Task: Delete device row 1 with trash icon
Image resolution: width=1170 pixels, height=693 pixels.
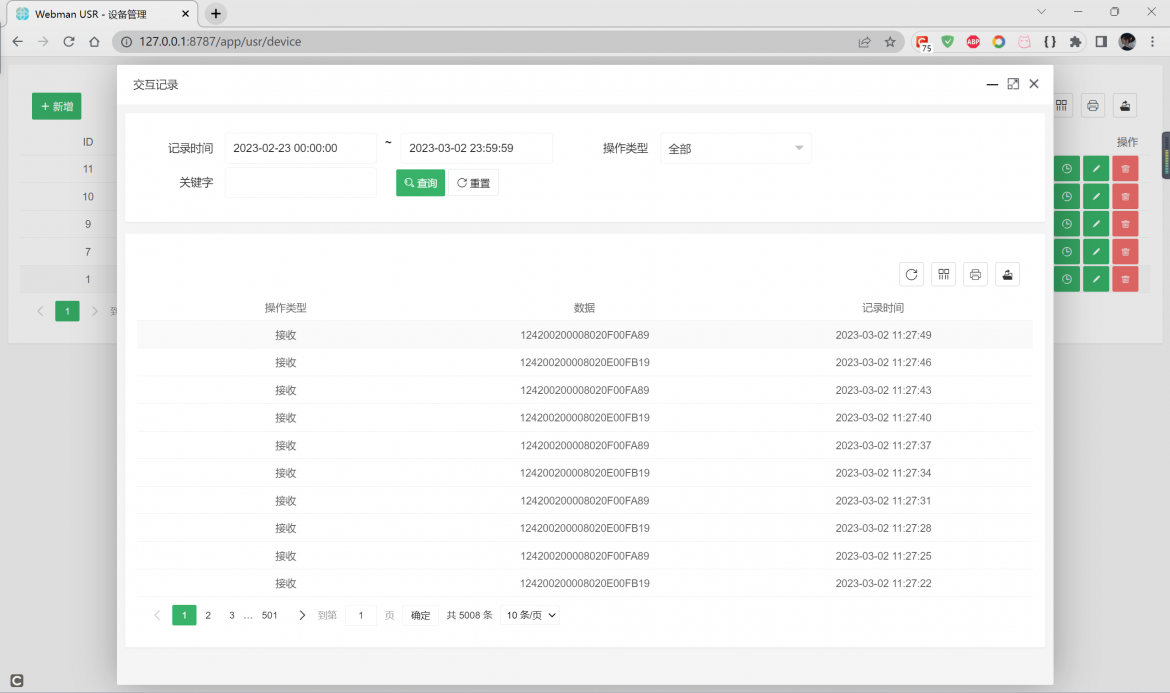Action: pyautogui.click(x=1125, y=279)
